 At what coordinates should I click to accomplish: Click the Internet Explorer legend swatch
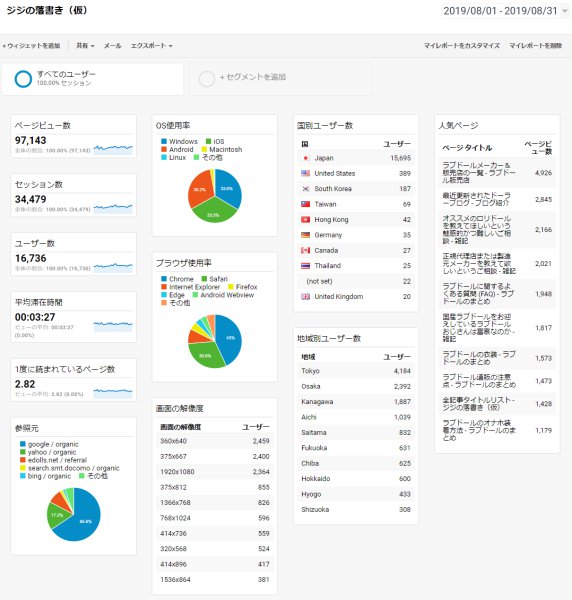pos(164,287)
